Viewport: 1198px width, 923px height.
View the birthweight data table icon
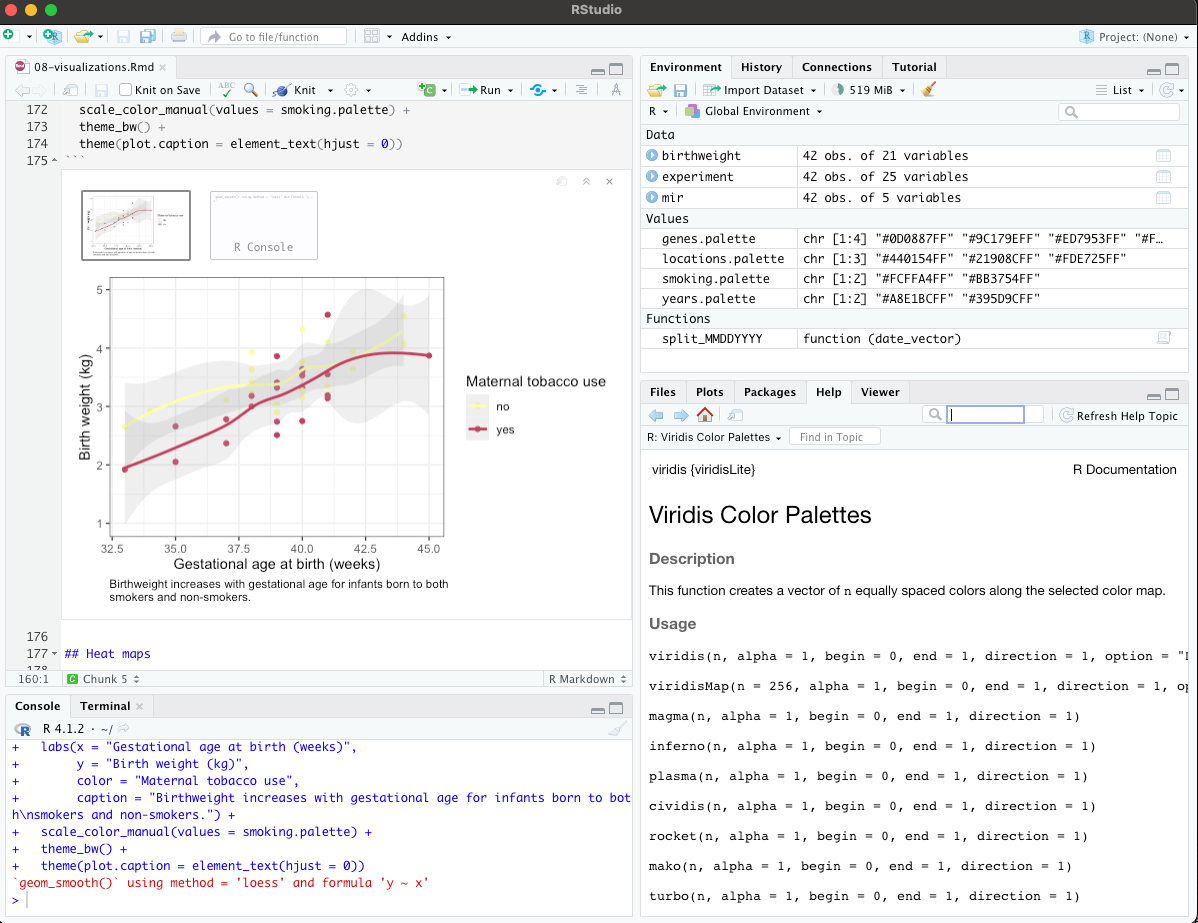[x=1163, y=155]
